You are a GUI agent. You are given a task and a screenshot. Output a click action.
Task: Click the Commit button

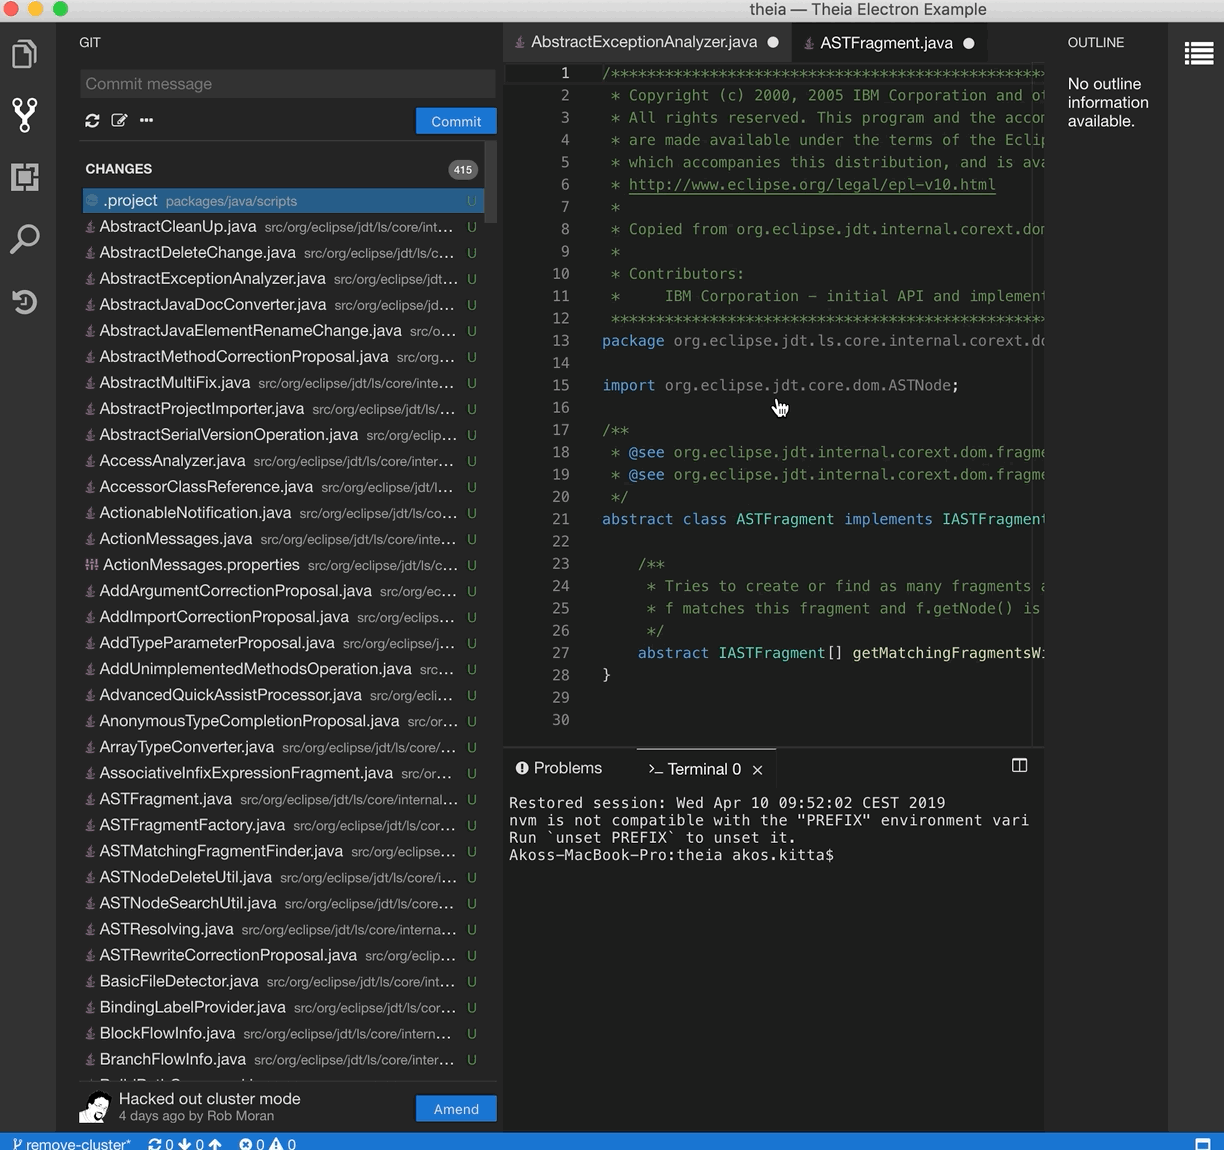456,121
